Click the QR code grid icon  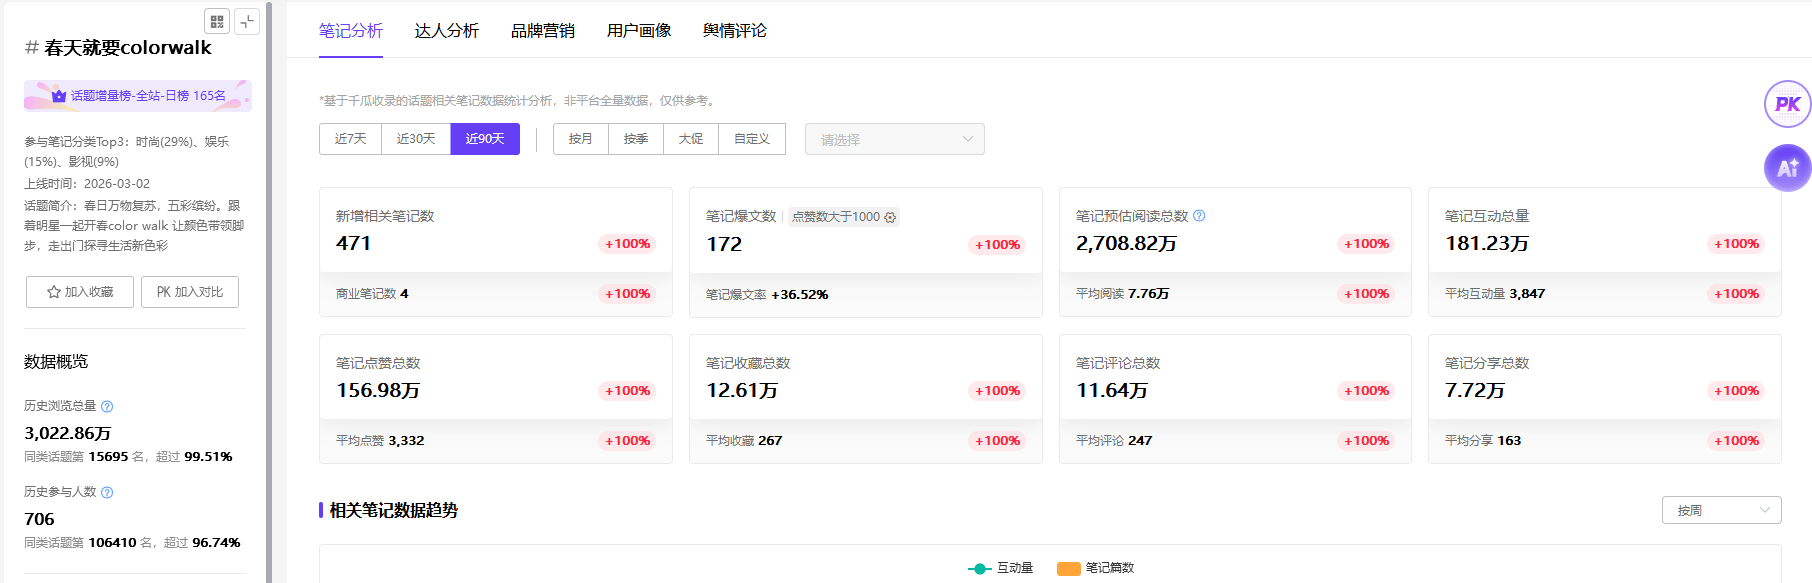pos(217,21)
